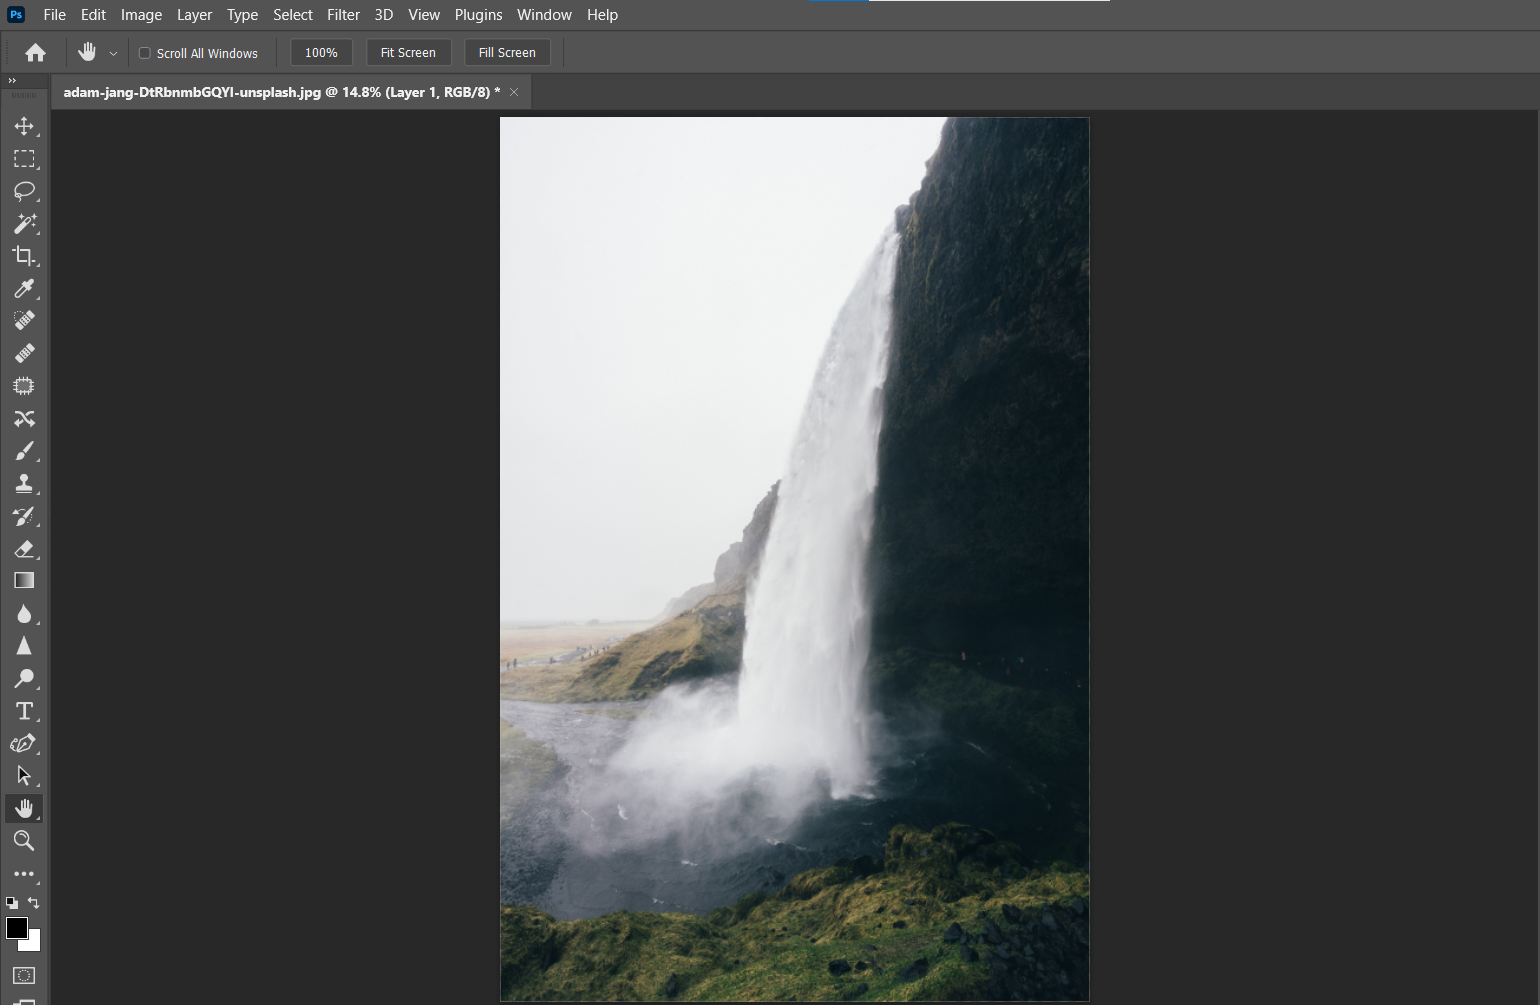Enable Scroll All Windows checkbox
This screenshot has height=1005, width=1540.
145,53
